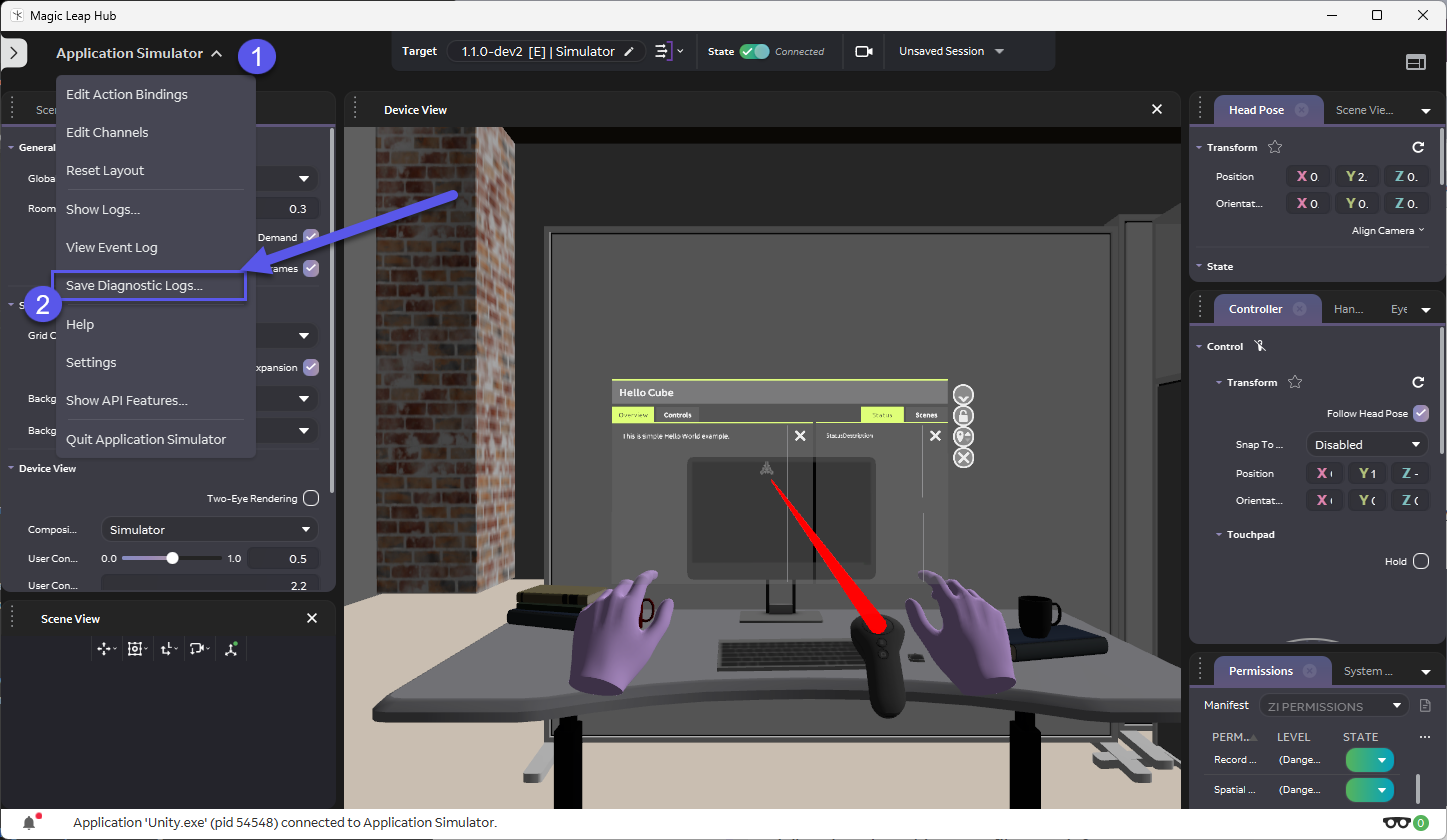Open the ZI PERMISSIONS manifest dropdown
Viewport: 1447px width, 840px height.
click(1334, 706)
